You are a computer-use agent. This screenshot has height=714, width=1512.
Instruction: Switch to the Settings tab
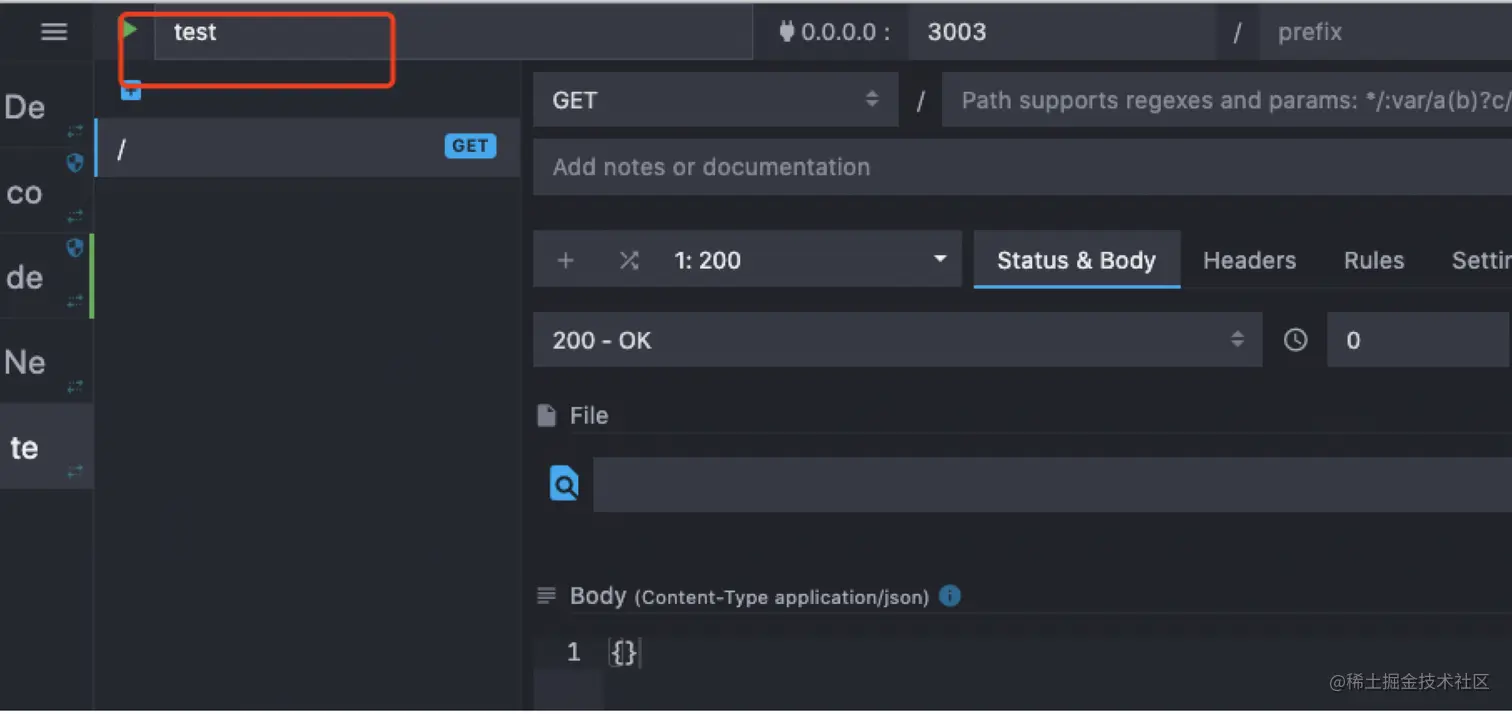point(1481,260)
